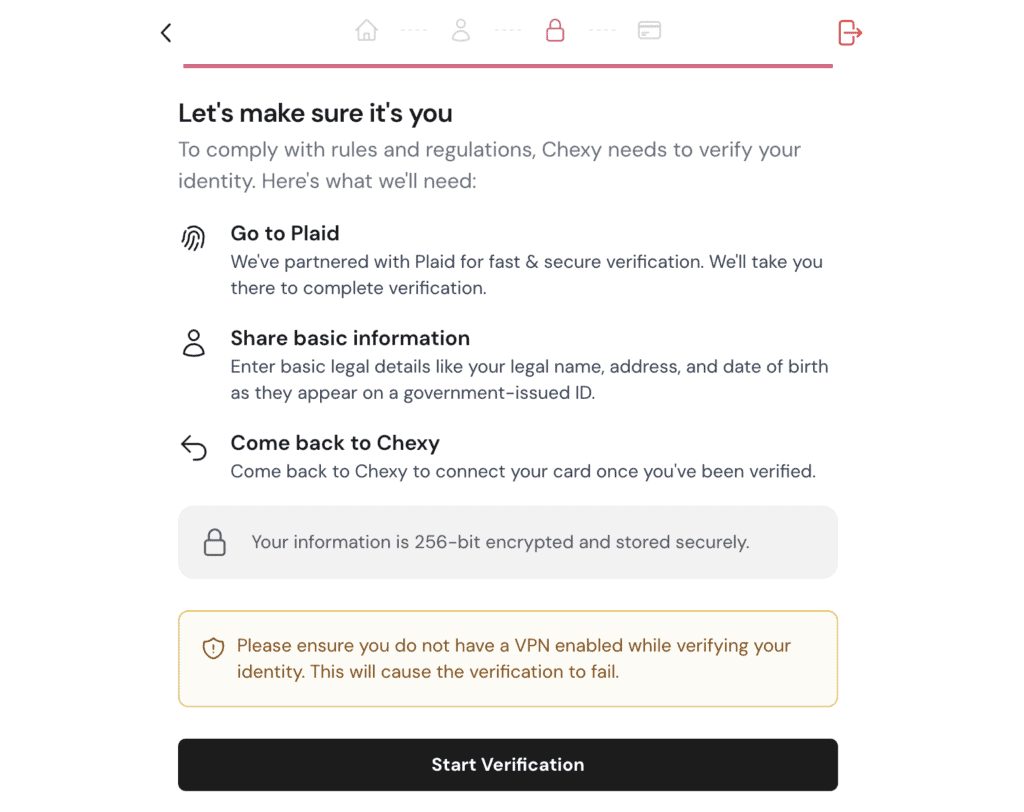Click the profile step icon in the progress bar
The height and width of the screenshot is (812, 1024).
461,31
